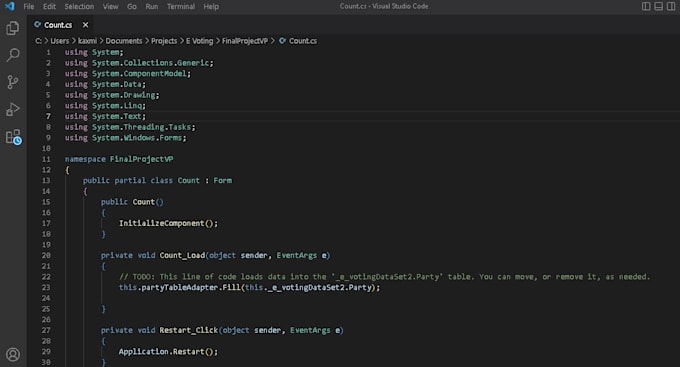Select the FinalProjectVP breadcrumb segment
This screenshot has width=680, height=367.
tap(245, 41)
